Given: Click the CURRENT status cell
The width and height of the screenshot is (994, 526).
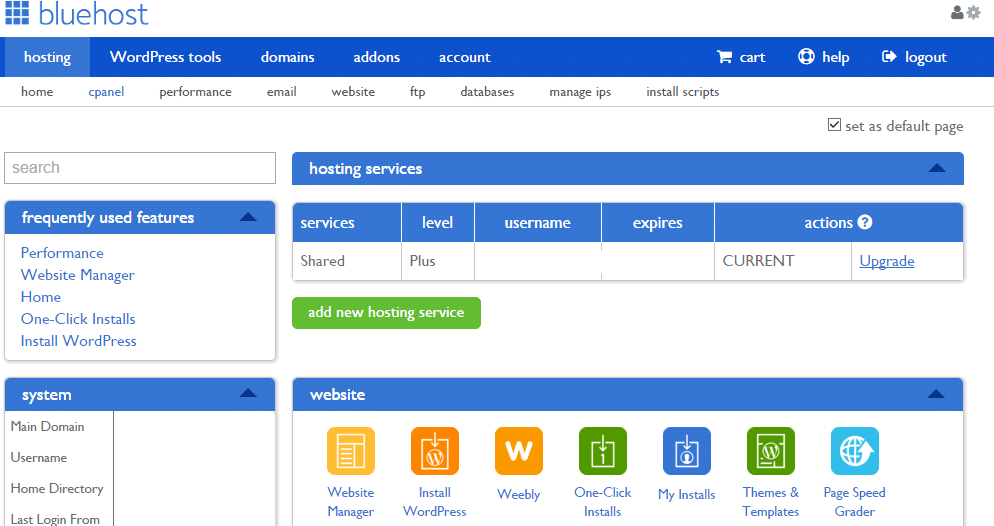Looking at the screenshot, I should [x=783, y=261].
